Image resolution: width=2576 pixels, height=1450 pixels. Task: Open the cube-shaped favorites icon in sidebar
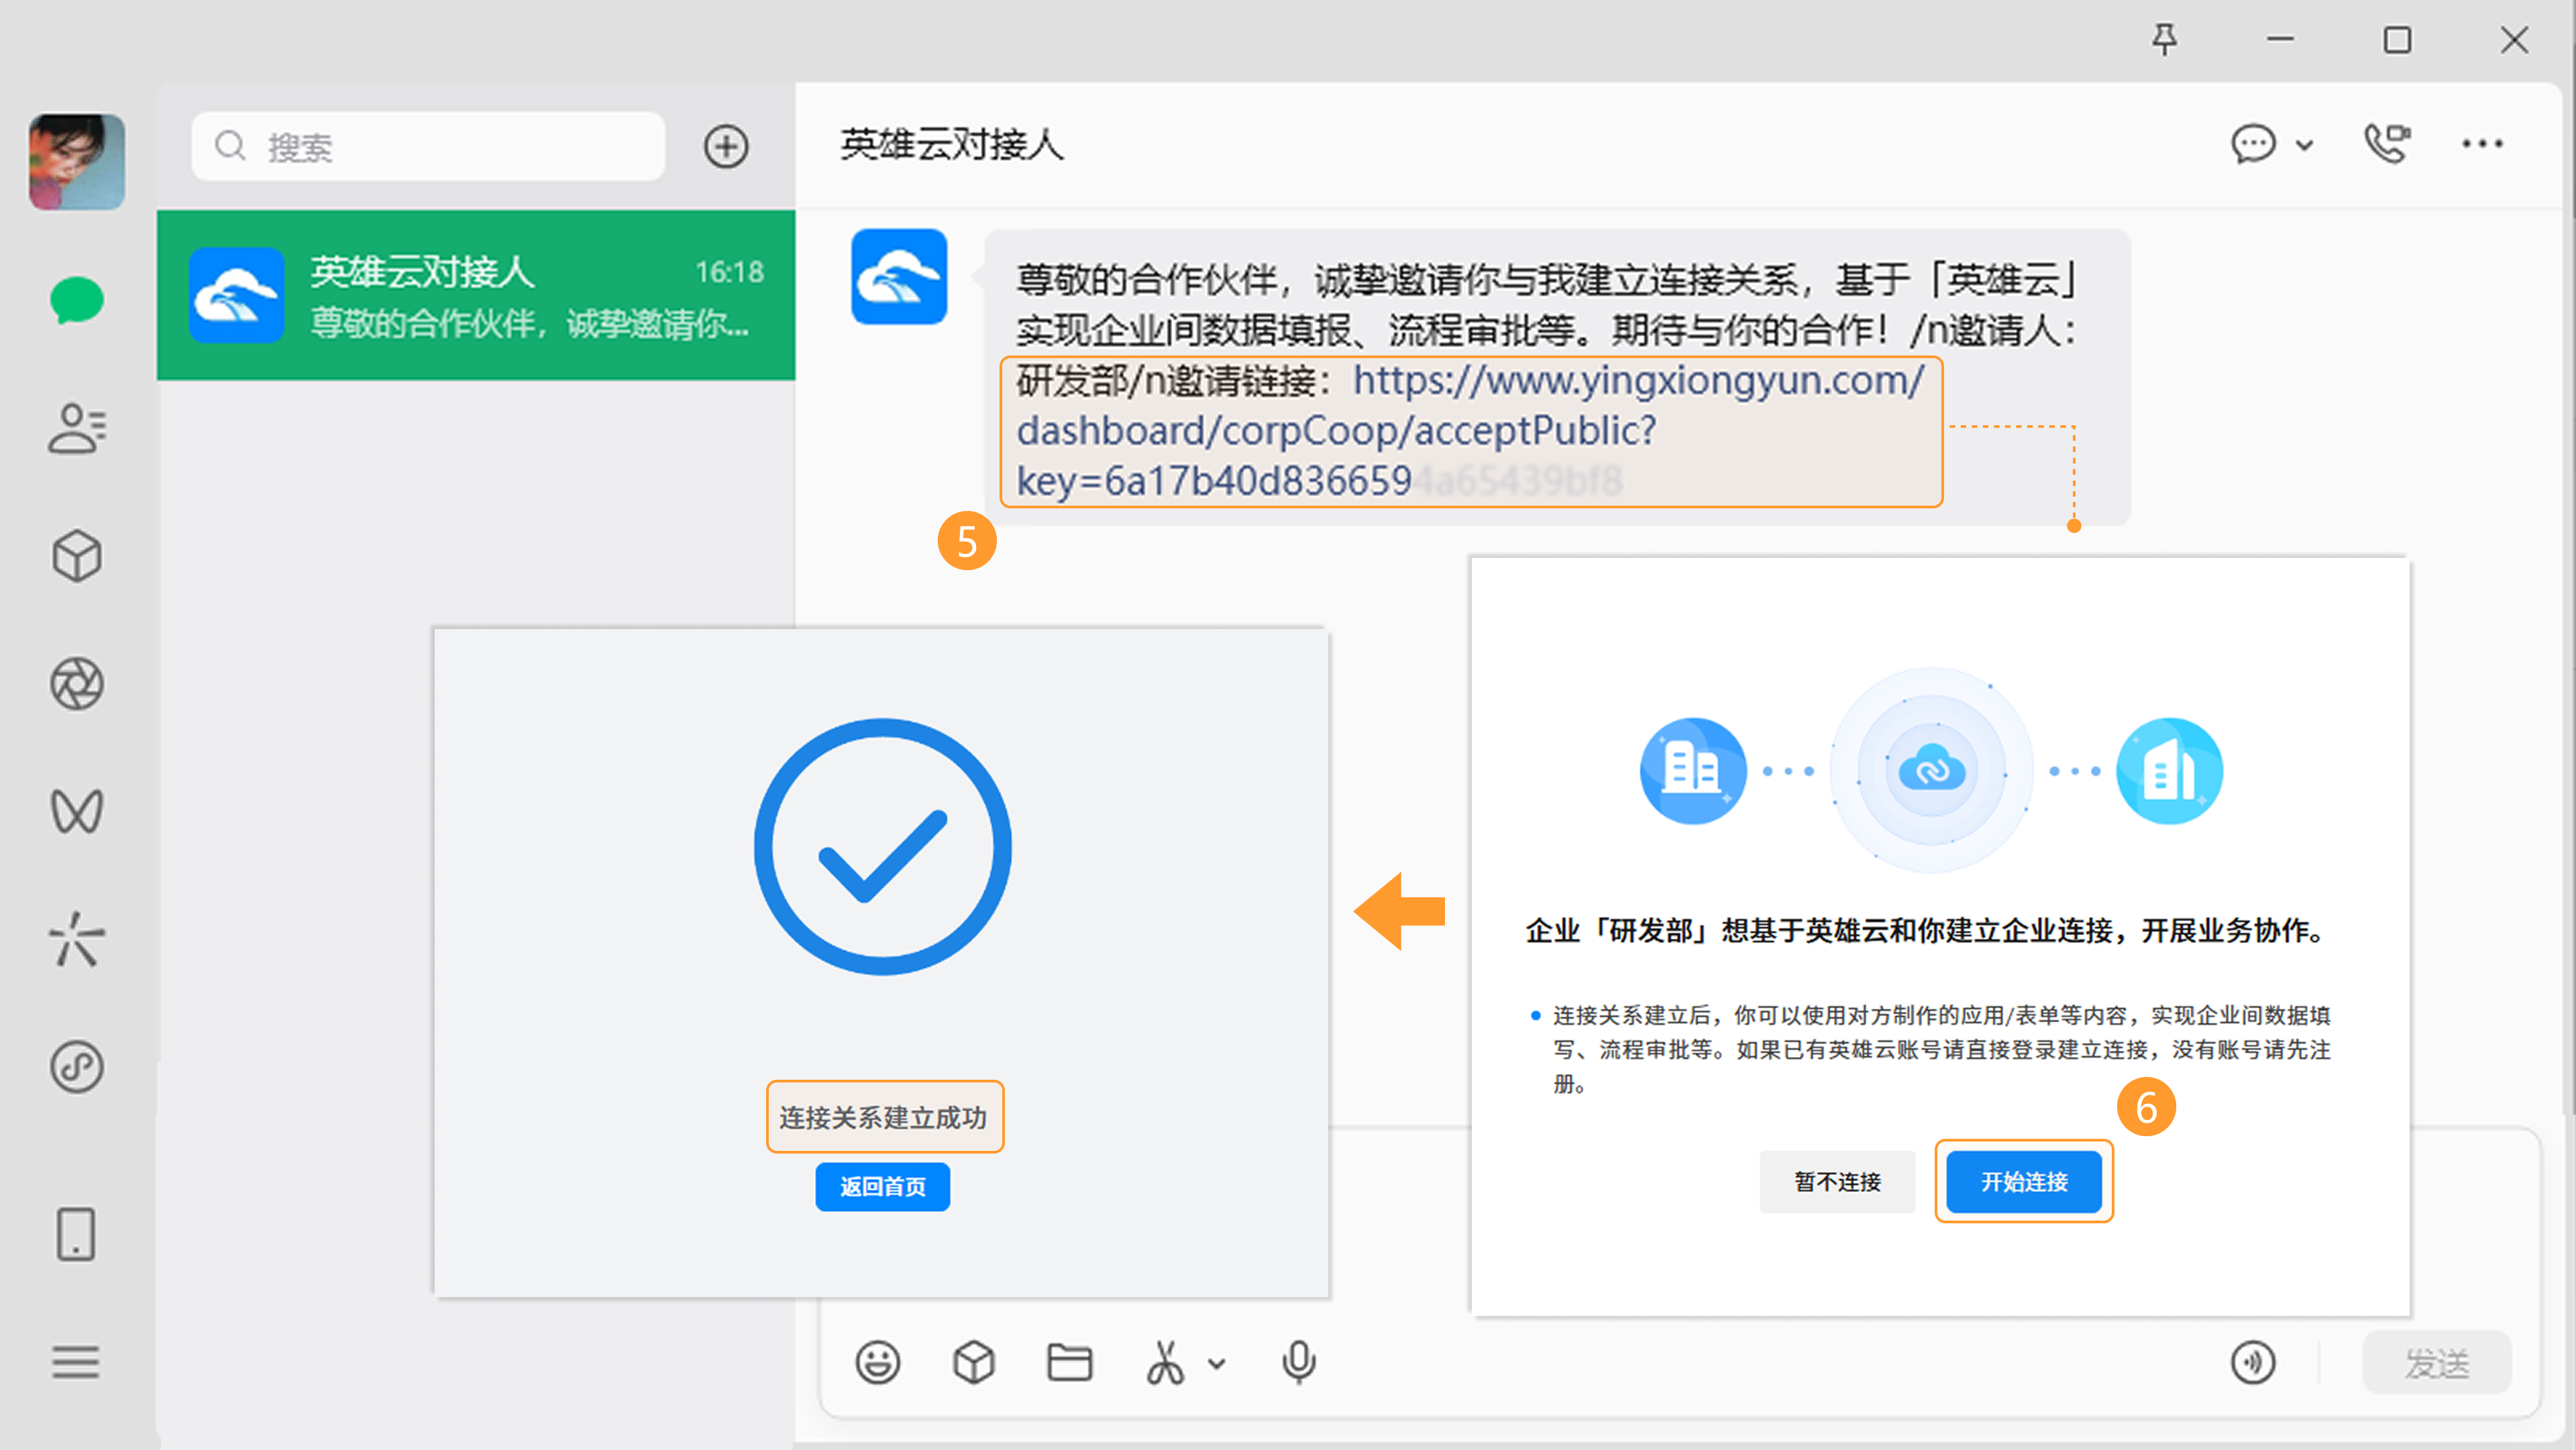pyautogui.click(x=77, y=556)
